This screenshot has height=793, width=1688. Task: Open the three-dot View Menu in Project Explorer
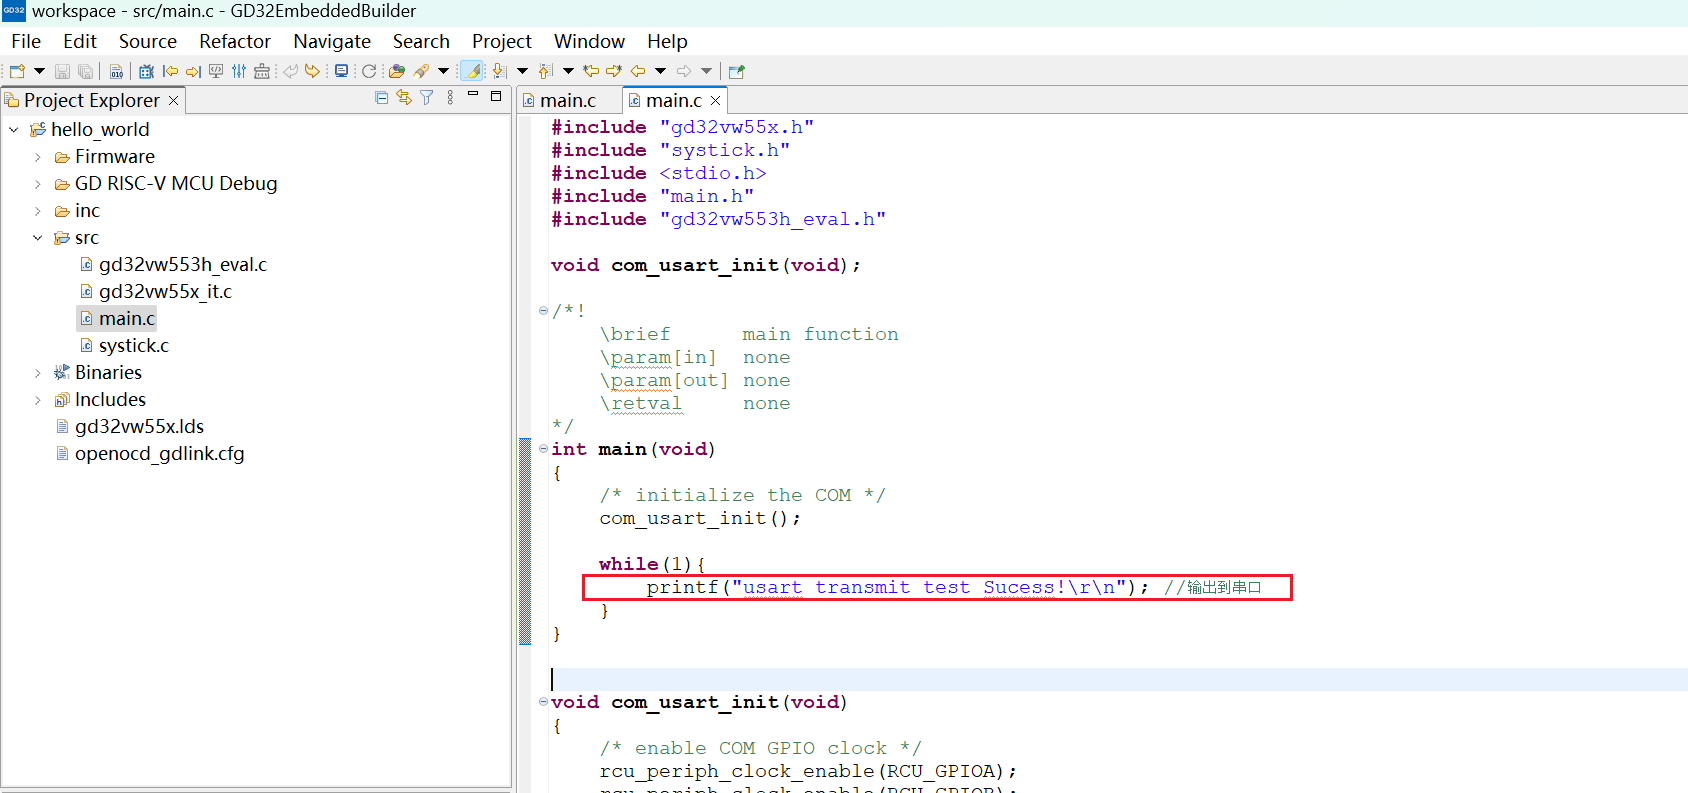pos(450,98)
